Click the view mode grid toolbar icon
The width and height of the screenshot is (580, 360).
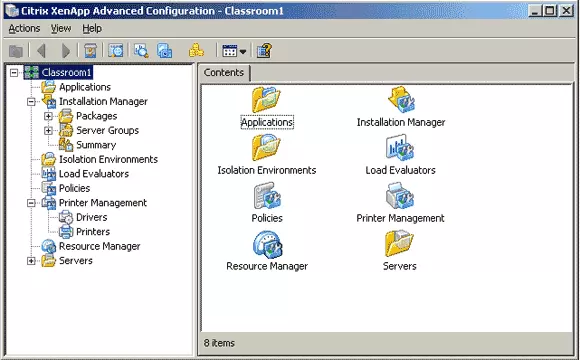(x=230, y=51)
